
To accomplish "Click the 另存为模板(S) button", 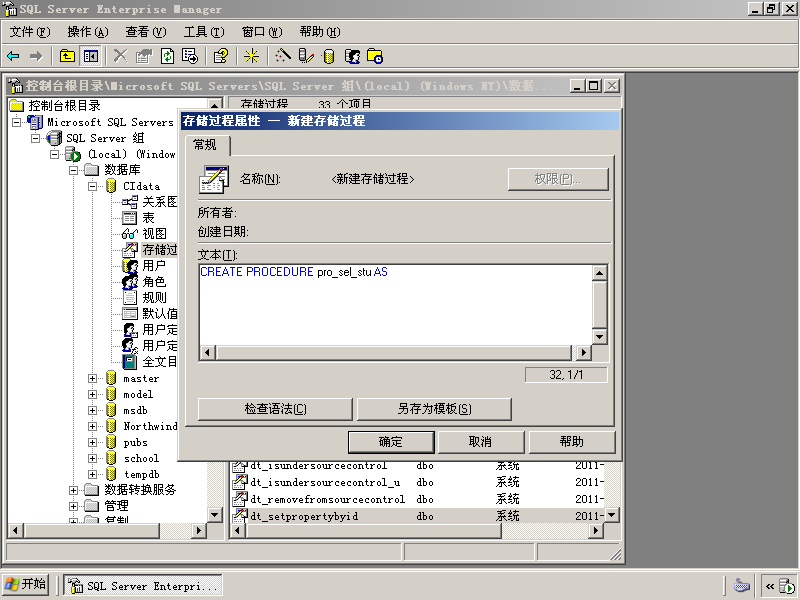I will (x=434, y=409).
